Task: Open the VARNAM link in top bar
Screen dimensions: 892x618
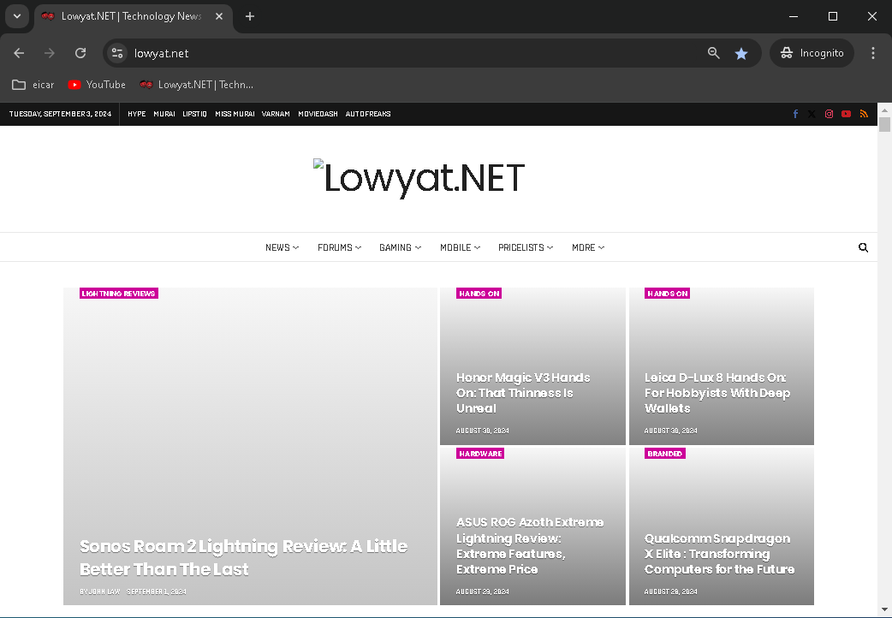Action: pyautogui.click(x=276, y=114)
